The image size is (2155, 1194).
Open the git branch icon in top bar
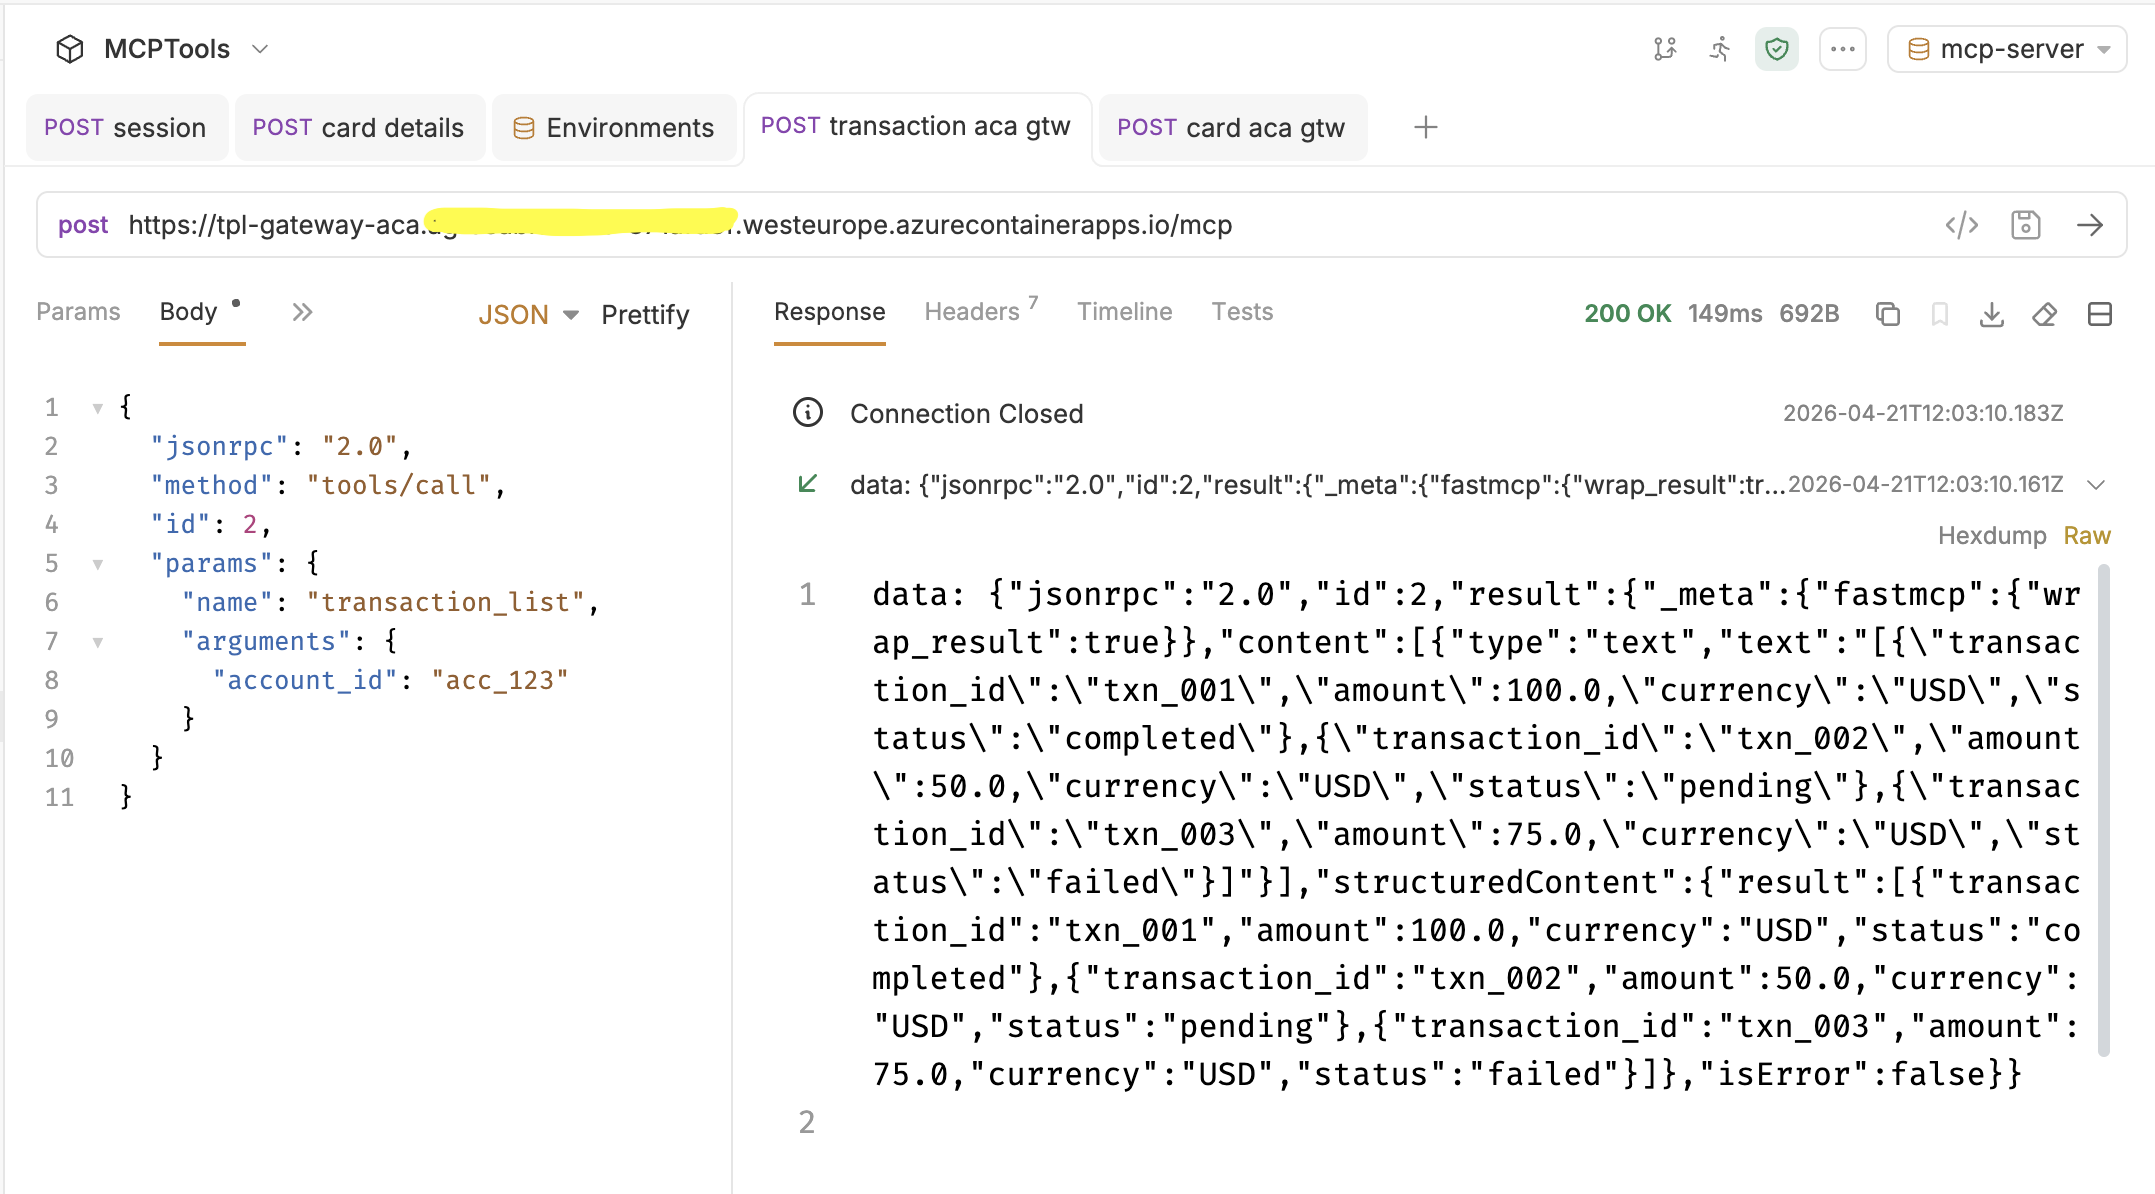pos(1665,49)
